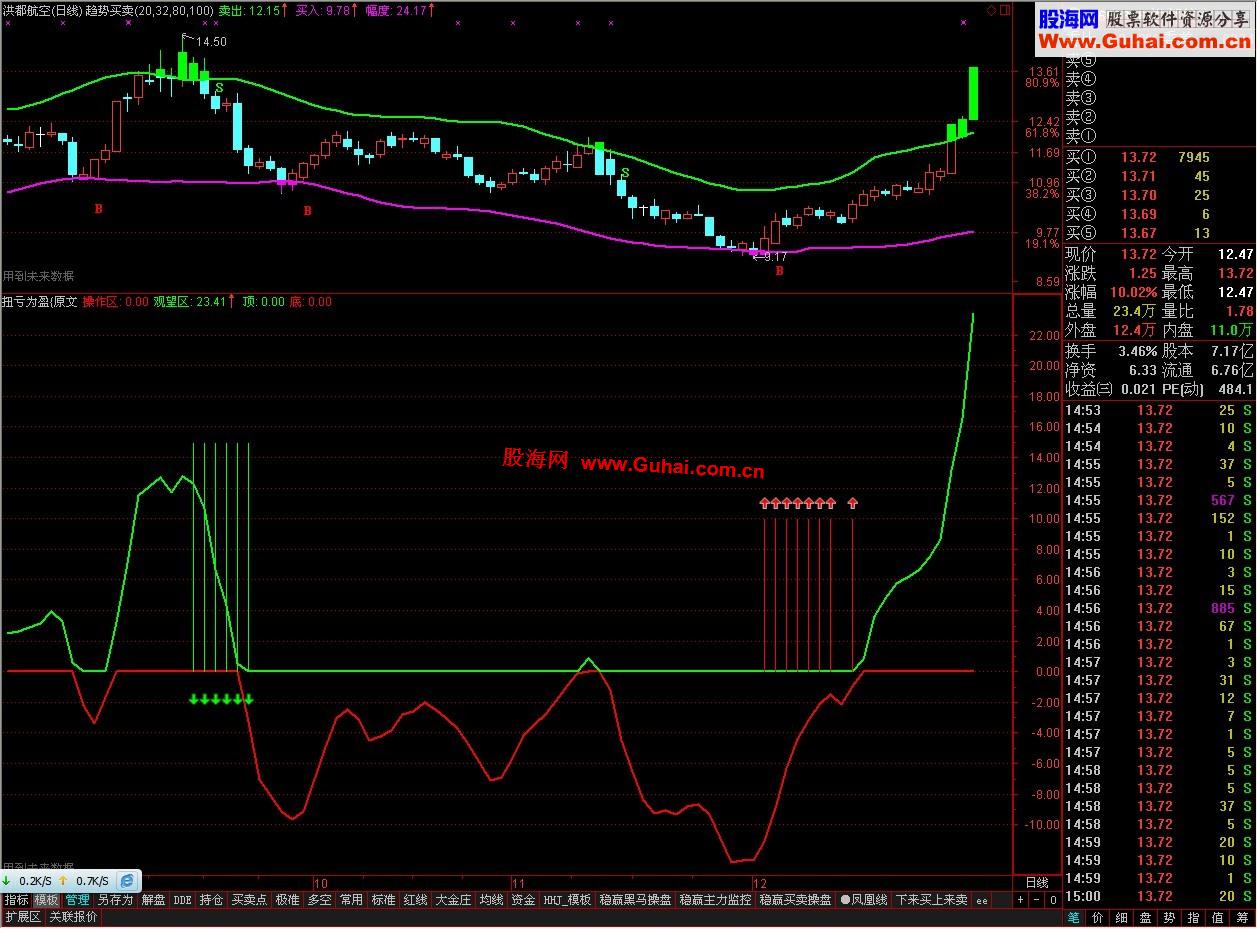The height and width of the screenshot is (929, 1257).
Task: Click the 买③ price 13.70
Action: point(1139,195)
